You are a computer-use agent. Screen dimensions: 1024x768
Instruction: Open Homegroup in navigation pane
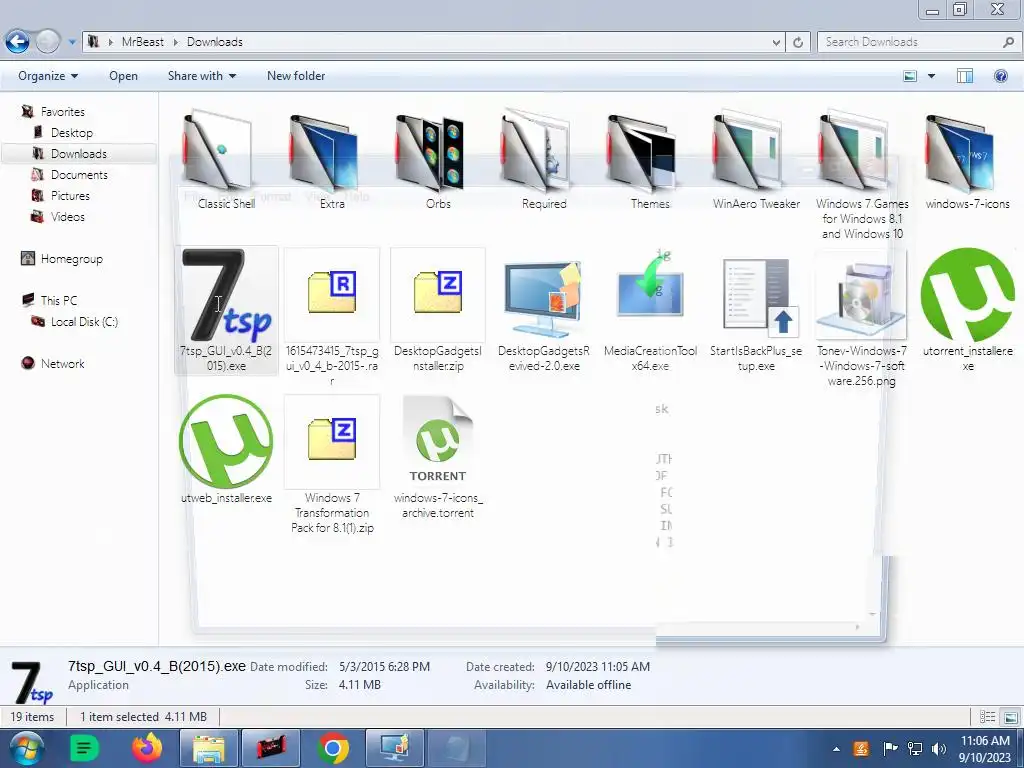point(71,259)
